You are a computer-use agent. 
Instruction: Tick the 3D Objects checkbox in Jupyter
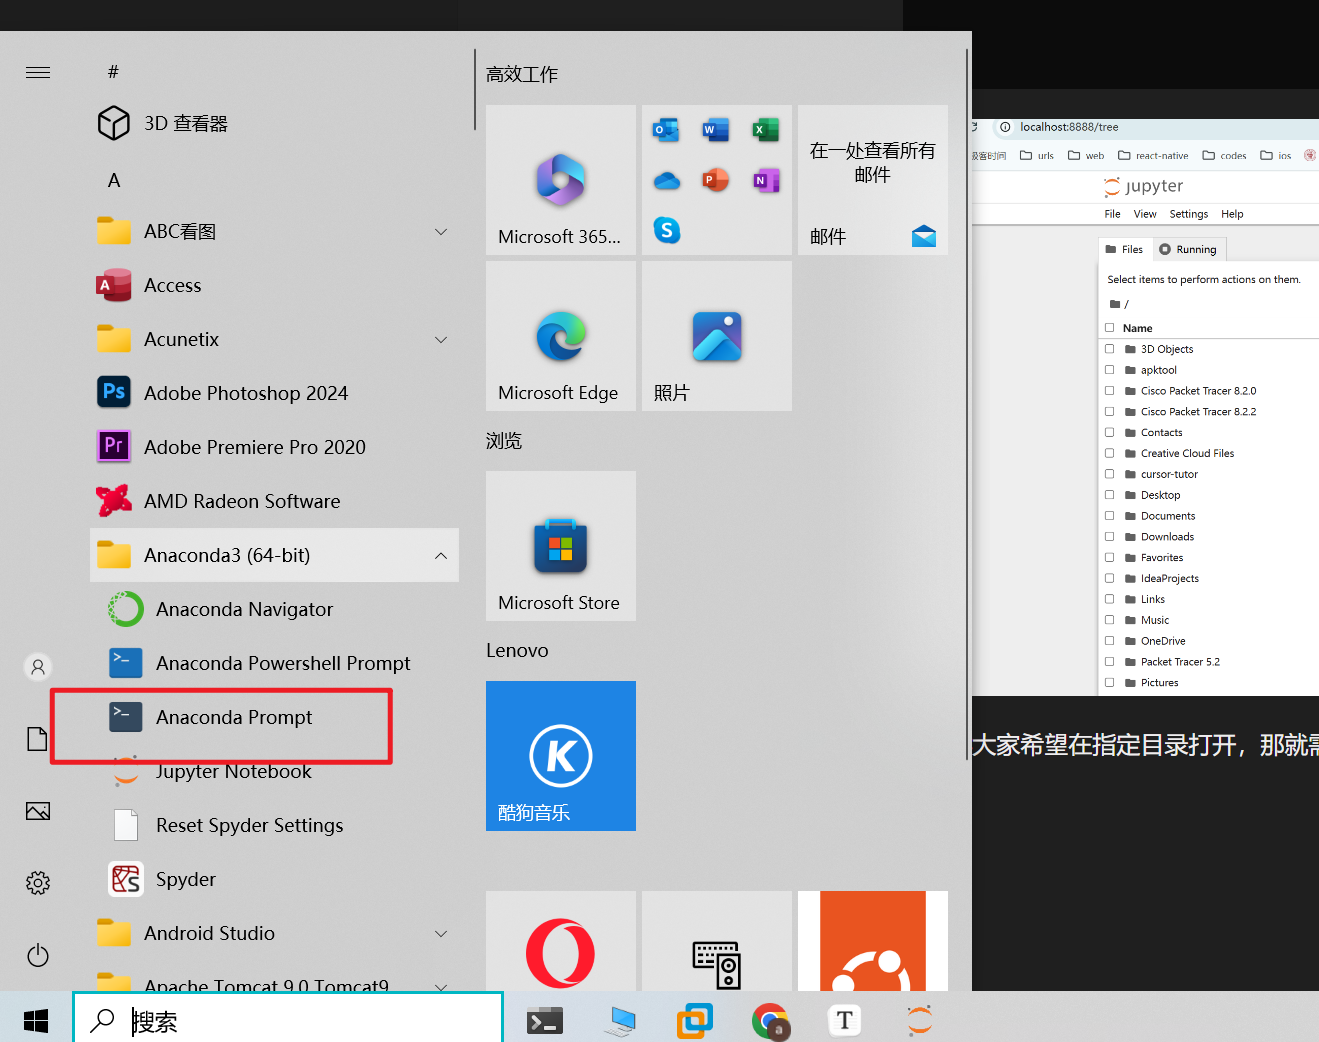(1109, 349)
